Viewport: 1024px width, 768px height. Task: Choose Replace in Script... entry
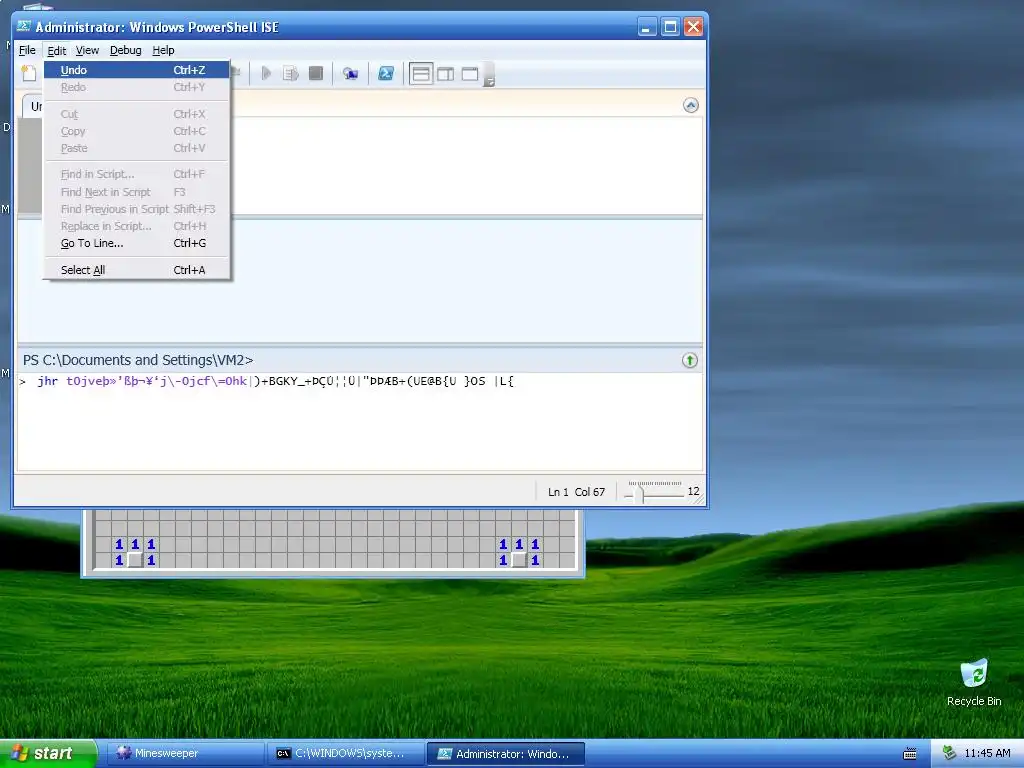(x=136, y=225)
